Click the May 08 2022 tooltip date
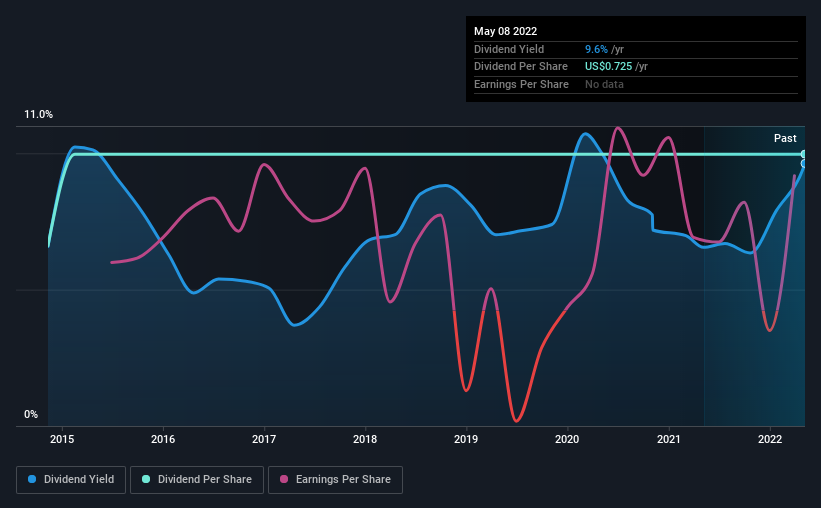821x508 pixels. 505,31
